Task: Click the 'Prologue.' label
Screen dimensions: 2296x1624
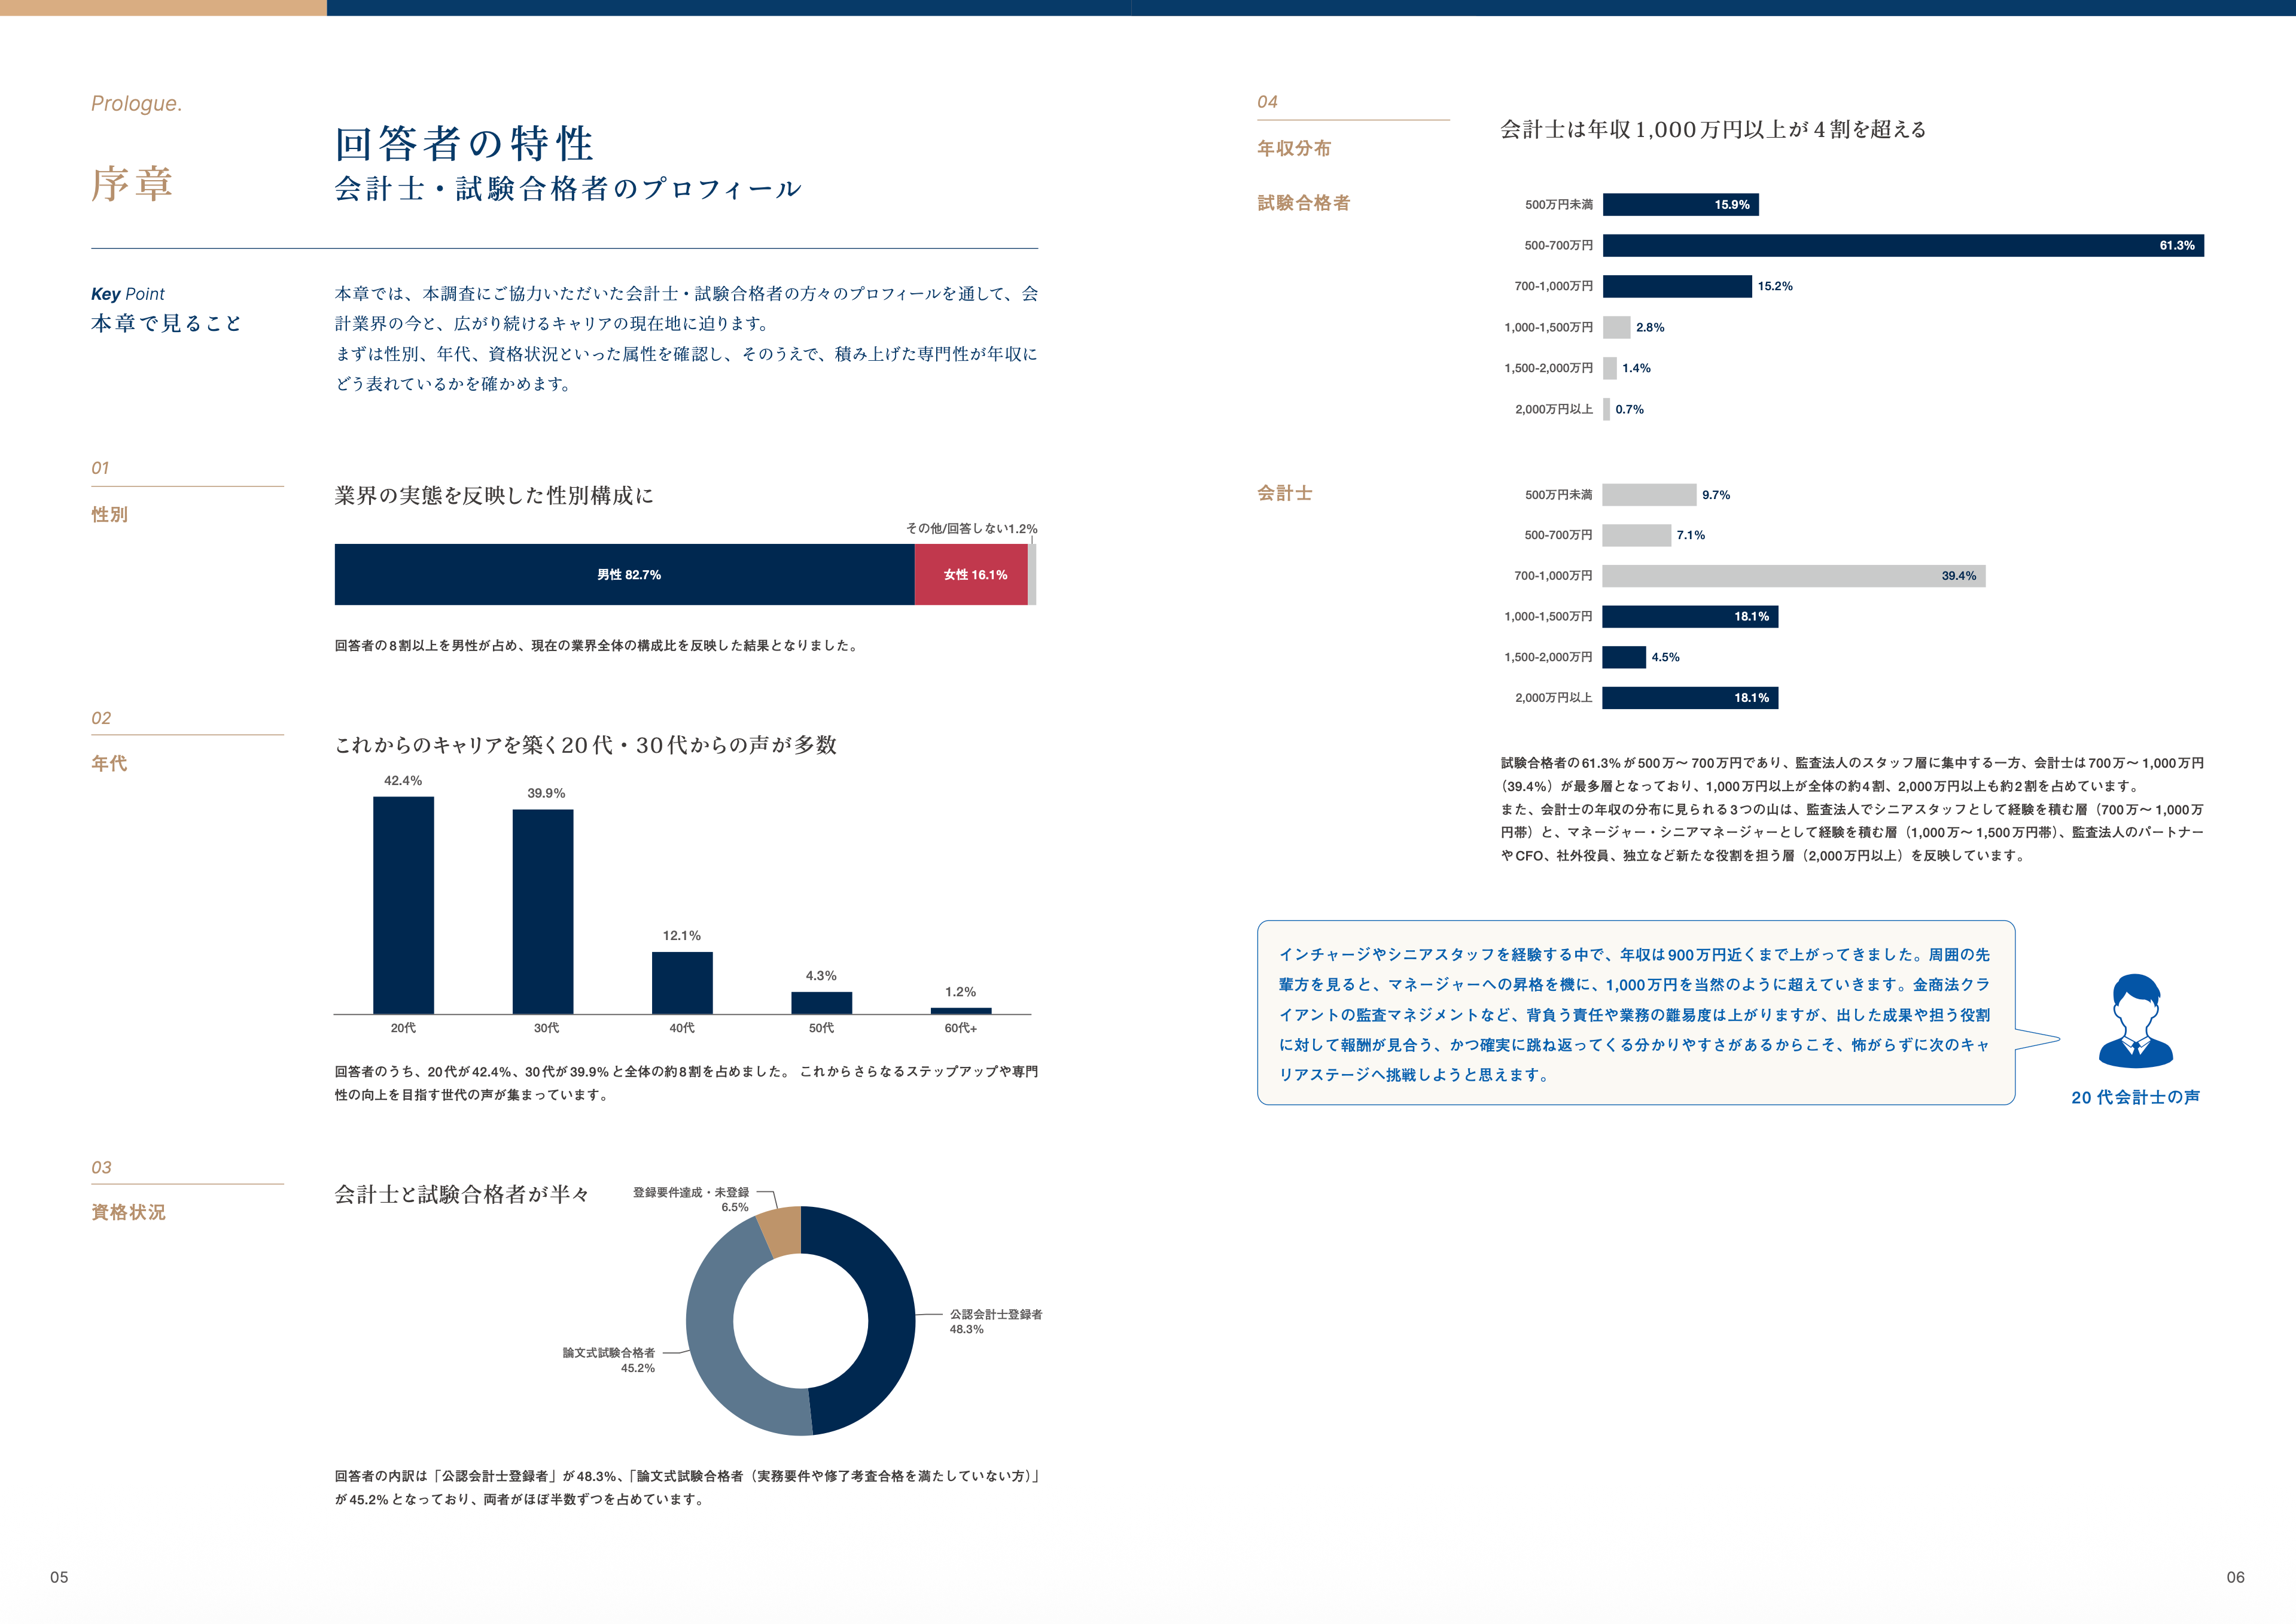Action: 137,104
